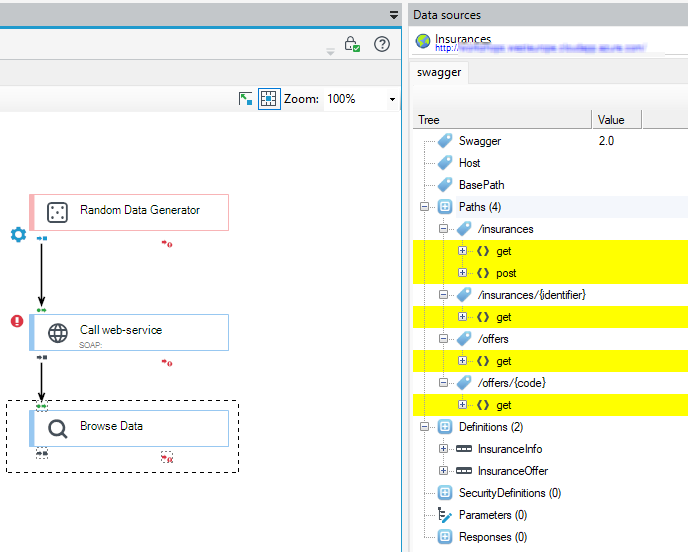Image resolution: width=688 pixels, height=552 pixels.
Task: Switch to the swagger tab
Action: coord(439,72)
